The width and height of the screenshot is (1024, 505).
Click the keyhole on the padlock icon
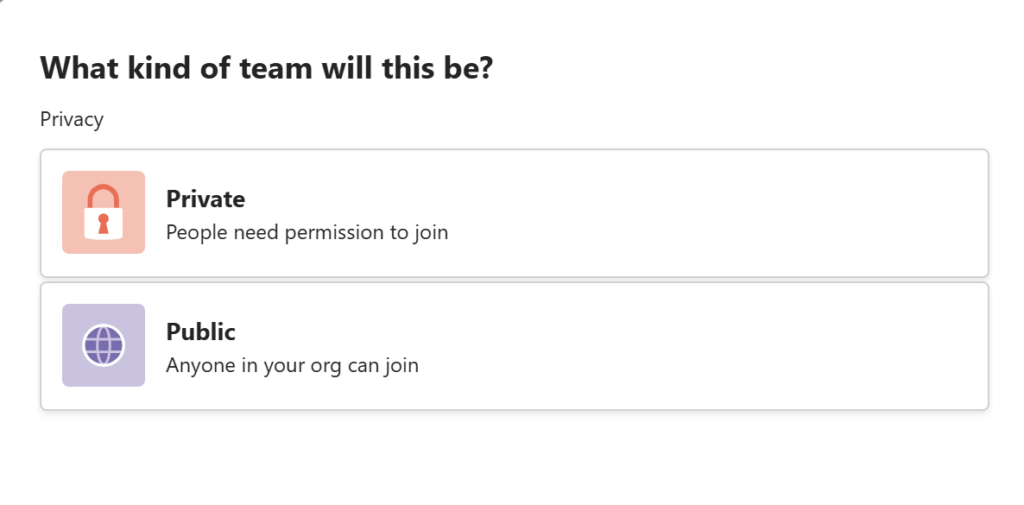tap(103, 223)
